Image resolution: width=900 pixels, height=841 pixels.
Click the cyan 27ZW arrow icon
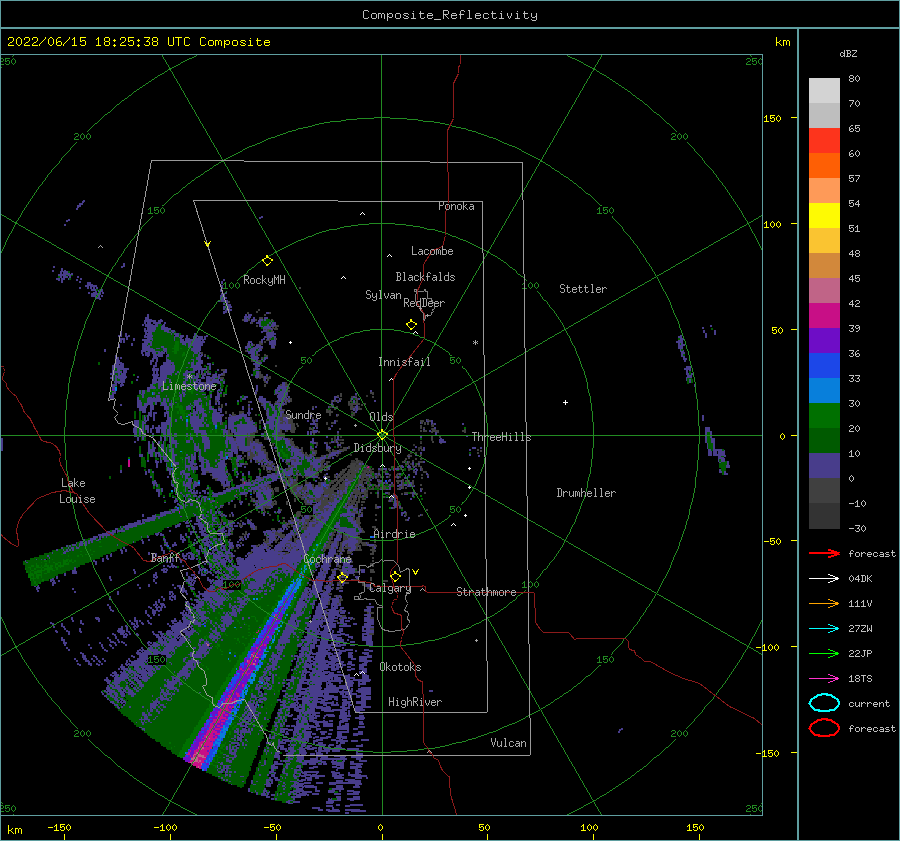pos(824,628)
